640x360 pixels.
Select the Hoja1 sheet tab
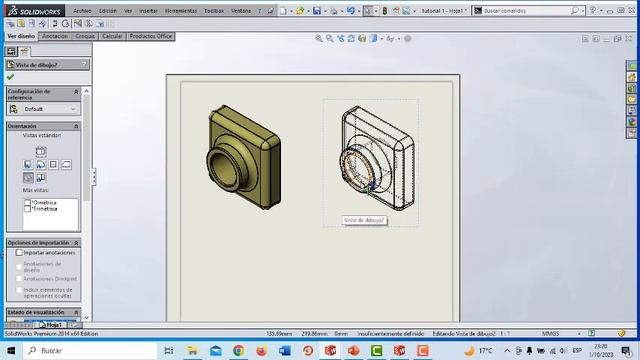tap(51, 325)
